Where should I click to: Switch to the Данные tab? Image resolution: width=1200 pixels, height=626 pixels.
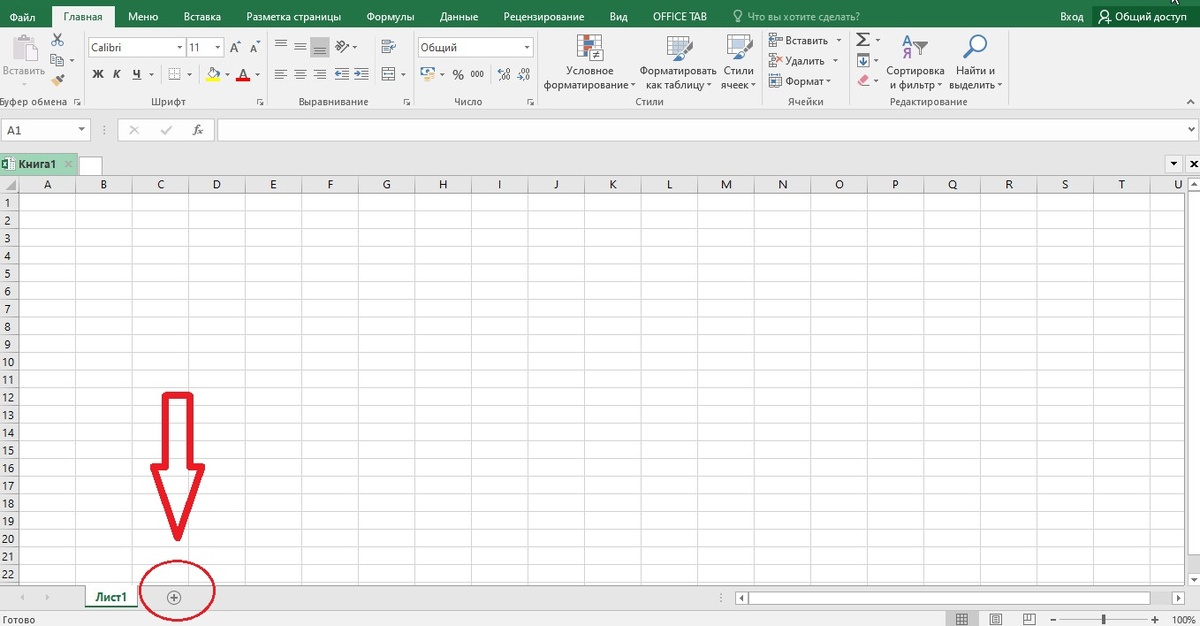point(458,17)
